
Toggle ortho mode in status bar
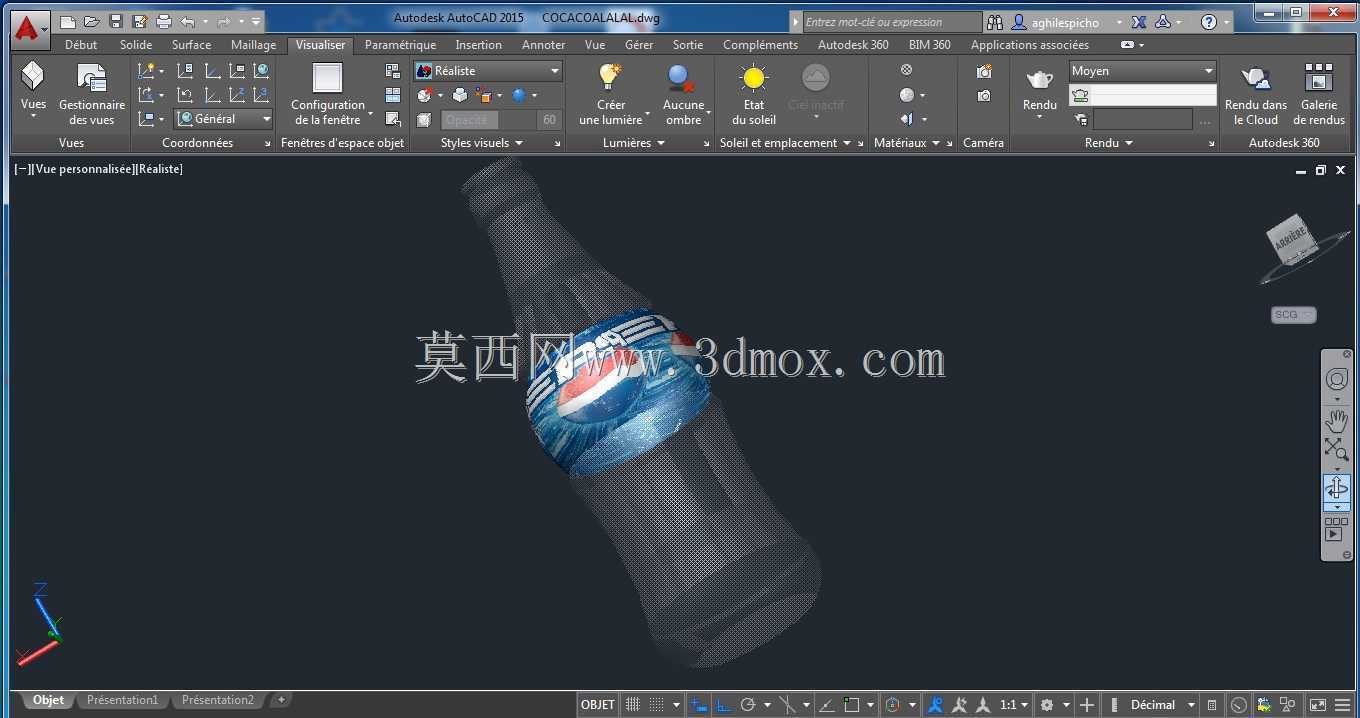click(723, 705)
